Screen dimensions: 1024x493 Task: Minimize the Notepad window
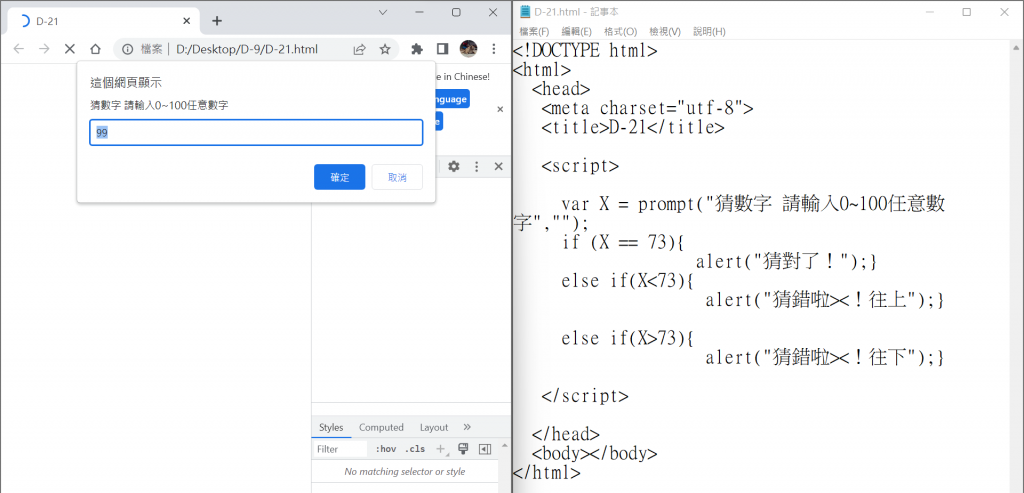[929, 12]
